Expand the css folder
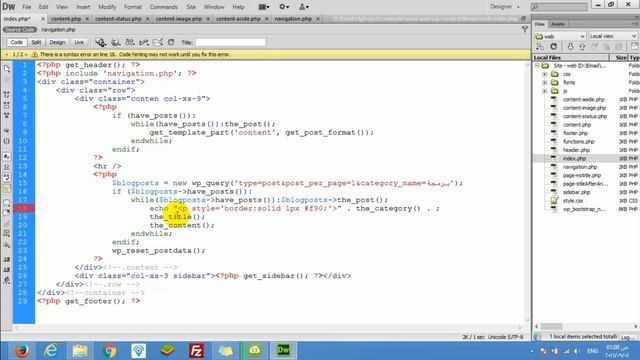The image size is (640, 360). (x=544, y=74)
